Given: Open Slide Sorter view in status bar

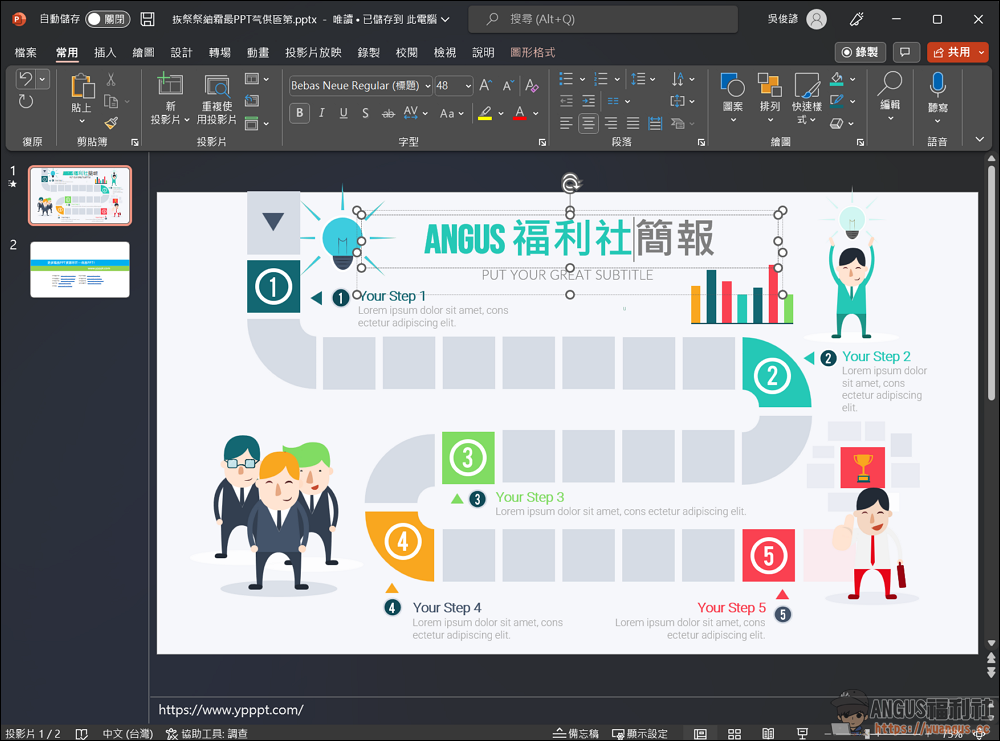Looking at the screenshot, I should pos(734,734).
